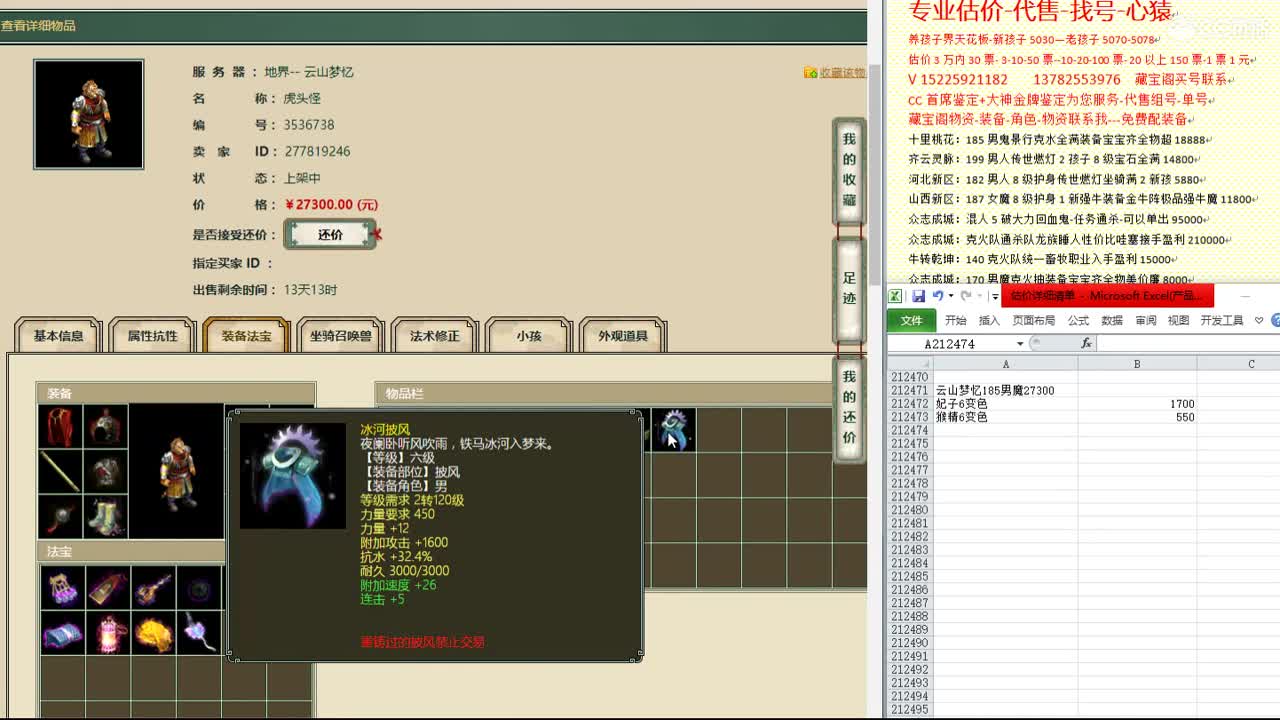Open the Excel 公式 ribbon tab
1280x720 pixels.
[x=1078, y=320]
